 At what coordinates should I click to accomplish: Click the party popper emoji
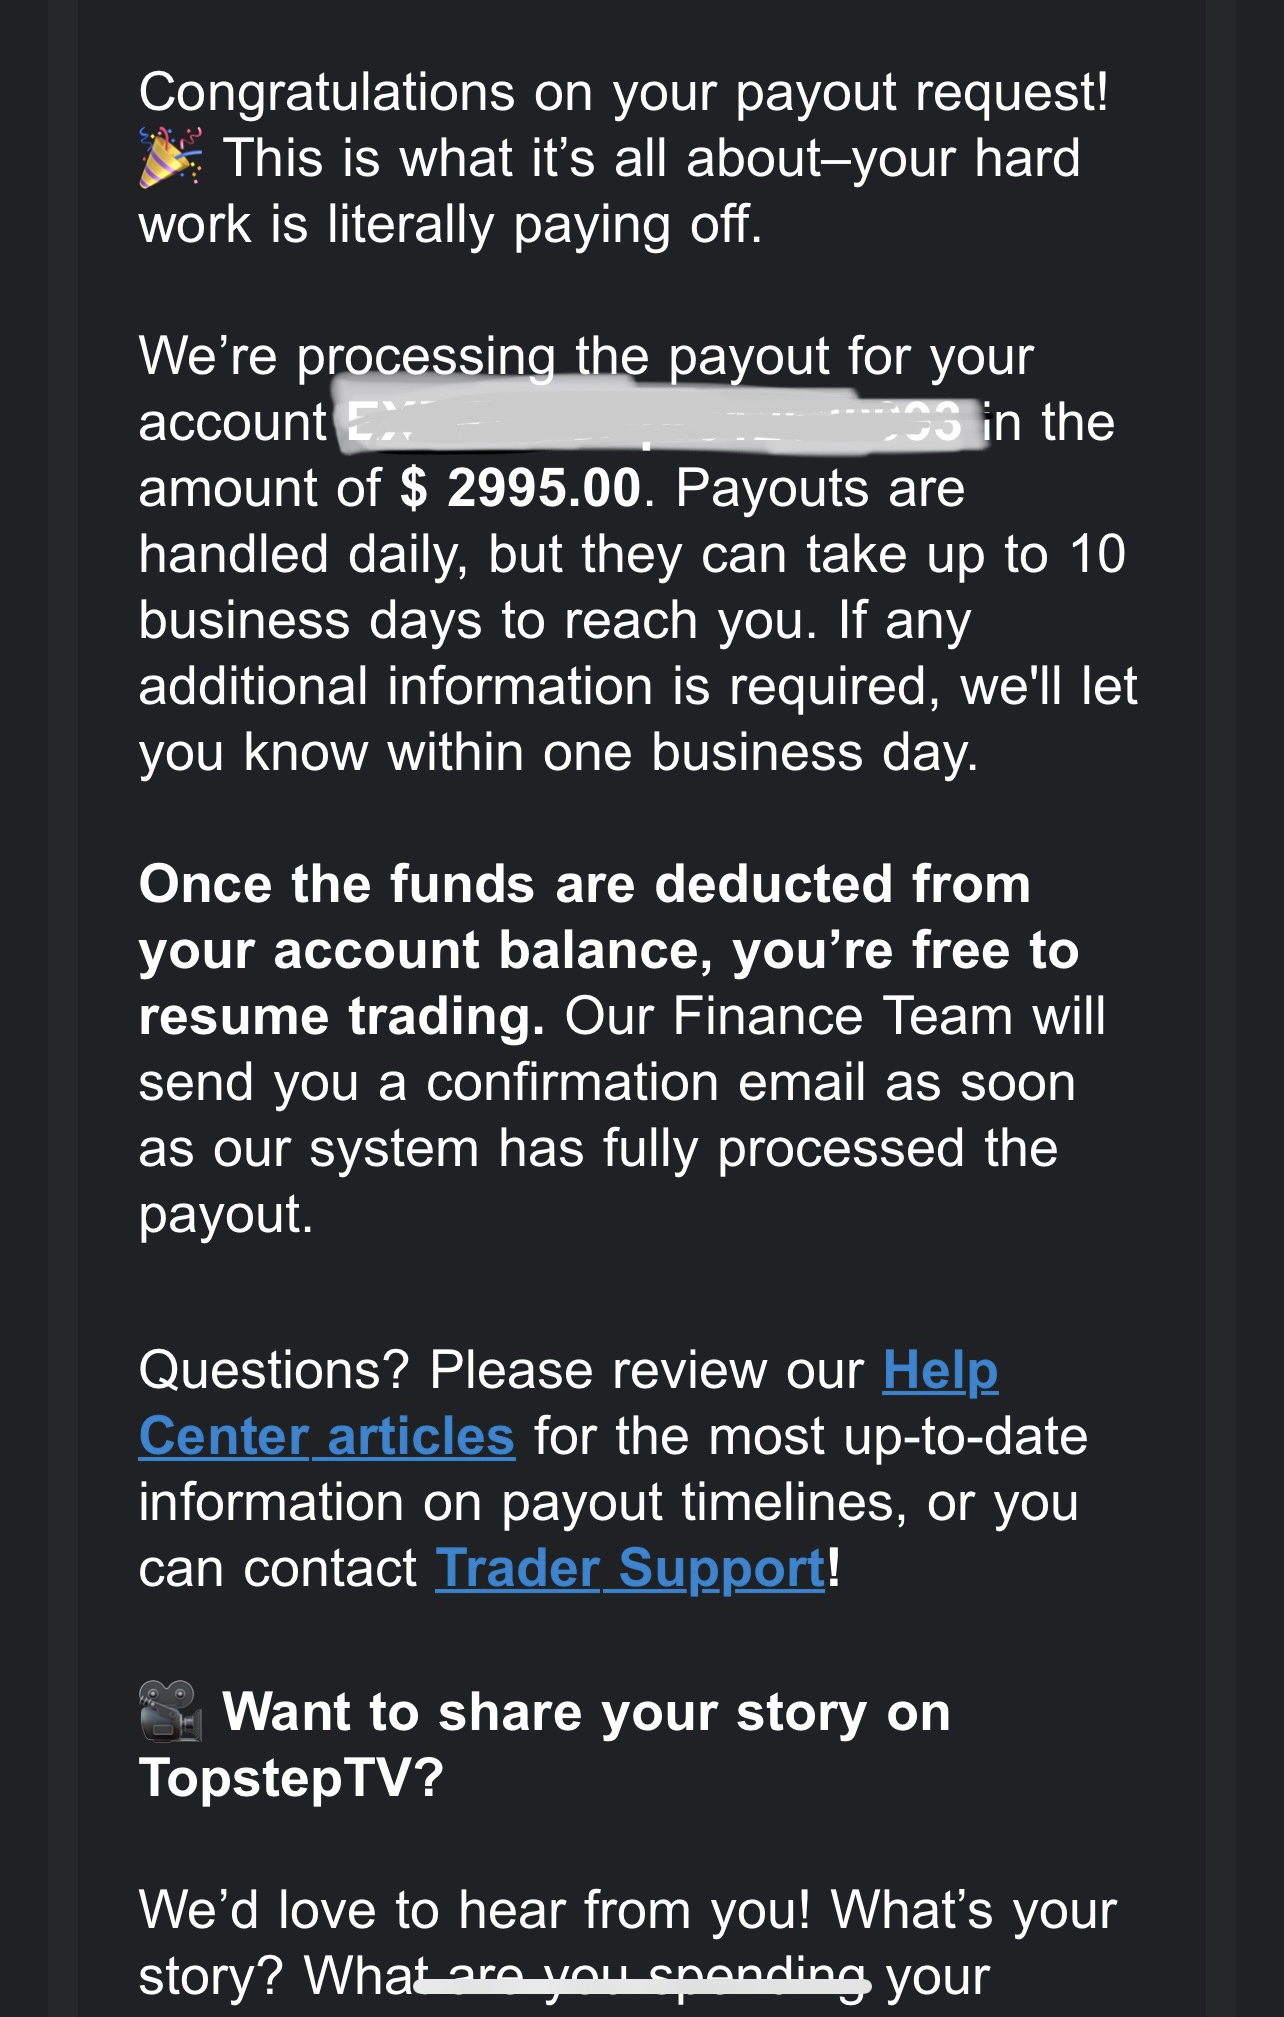pyautogui.click(x=170, y=158)
